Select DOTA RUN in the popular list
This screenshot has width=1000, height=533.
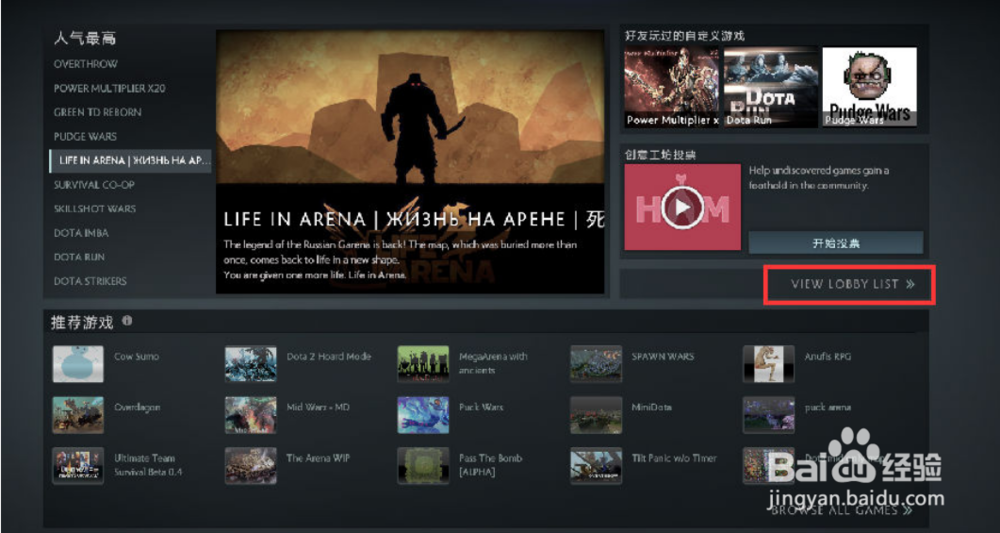tap(79, 257)
